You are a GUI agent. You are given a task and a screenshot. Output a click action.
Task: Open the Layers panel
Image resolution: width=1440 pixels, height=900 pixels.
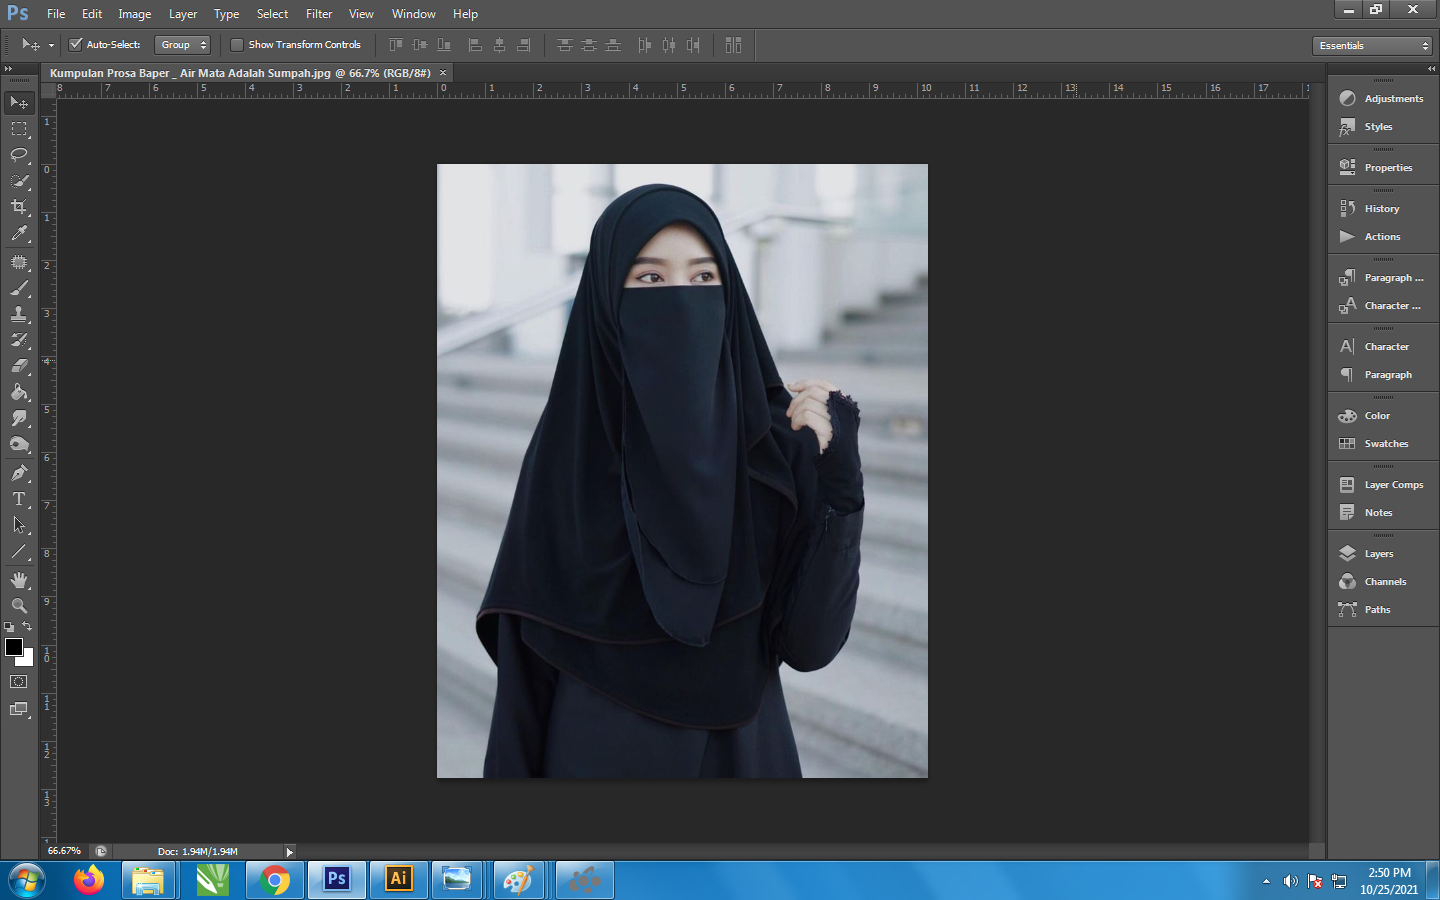(x=1378, y=554)
